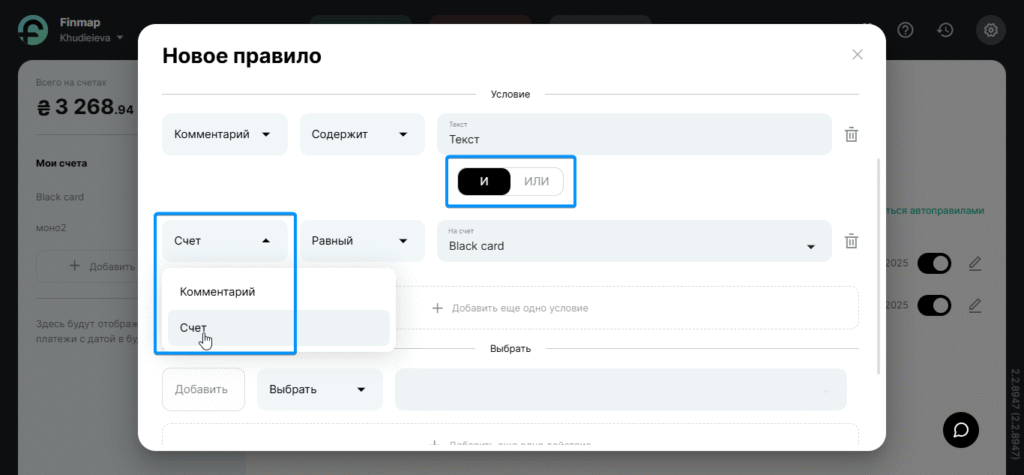This screenshot has height=475, width=1024.
Task: Delete the first condition with trash icon
Action: pos(851,134)
